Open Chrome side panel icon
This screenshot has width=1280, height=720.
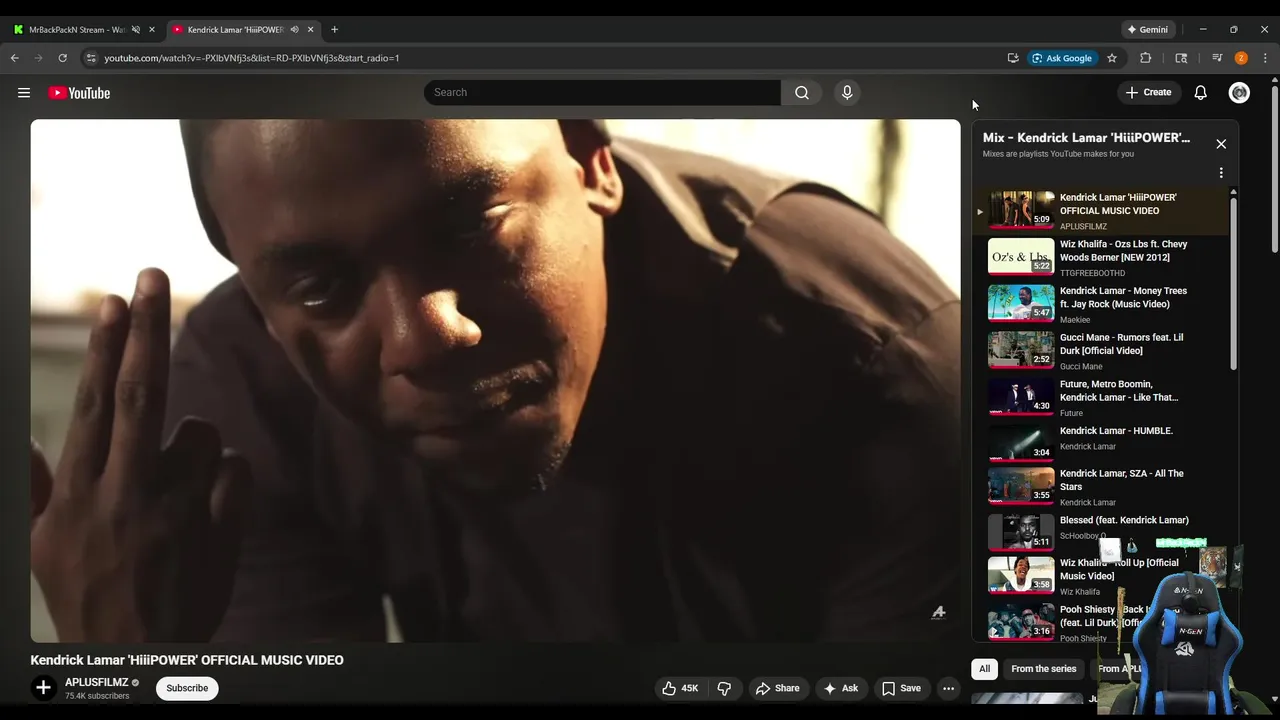tap(1181, 58)
